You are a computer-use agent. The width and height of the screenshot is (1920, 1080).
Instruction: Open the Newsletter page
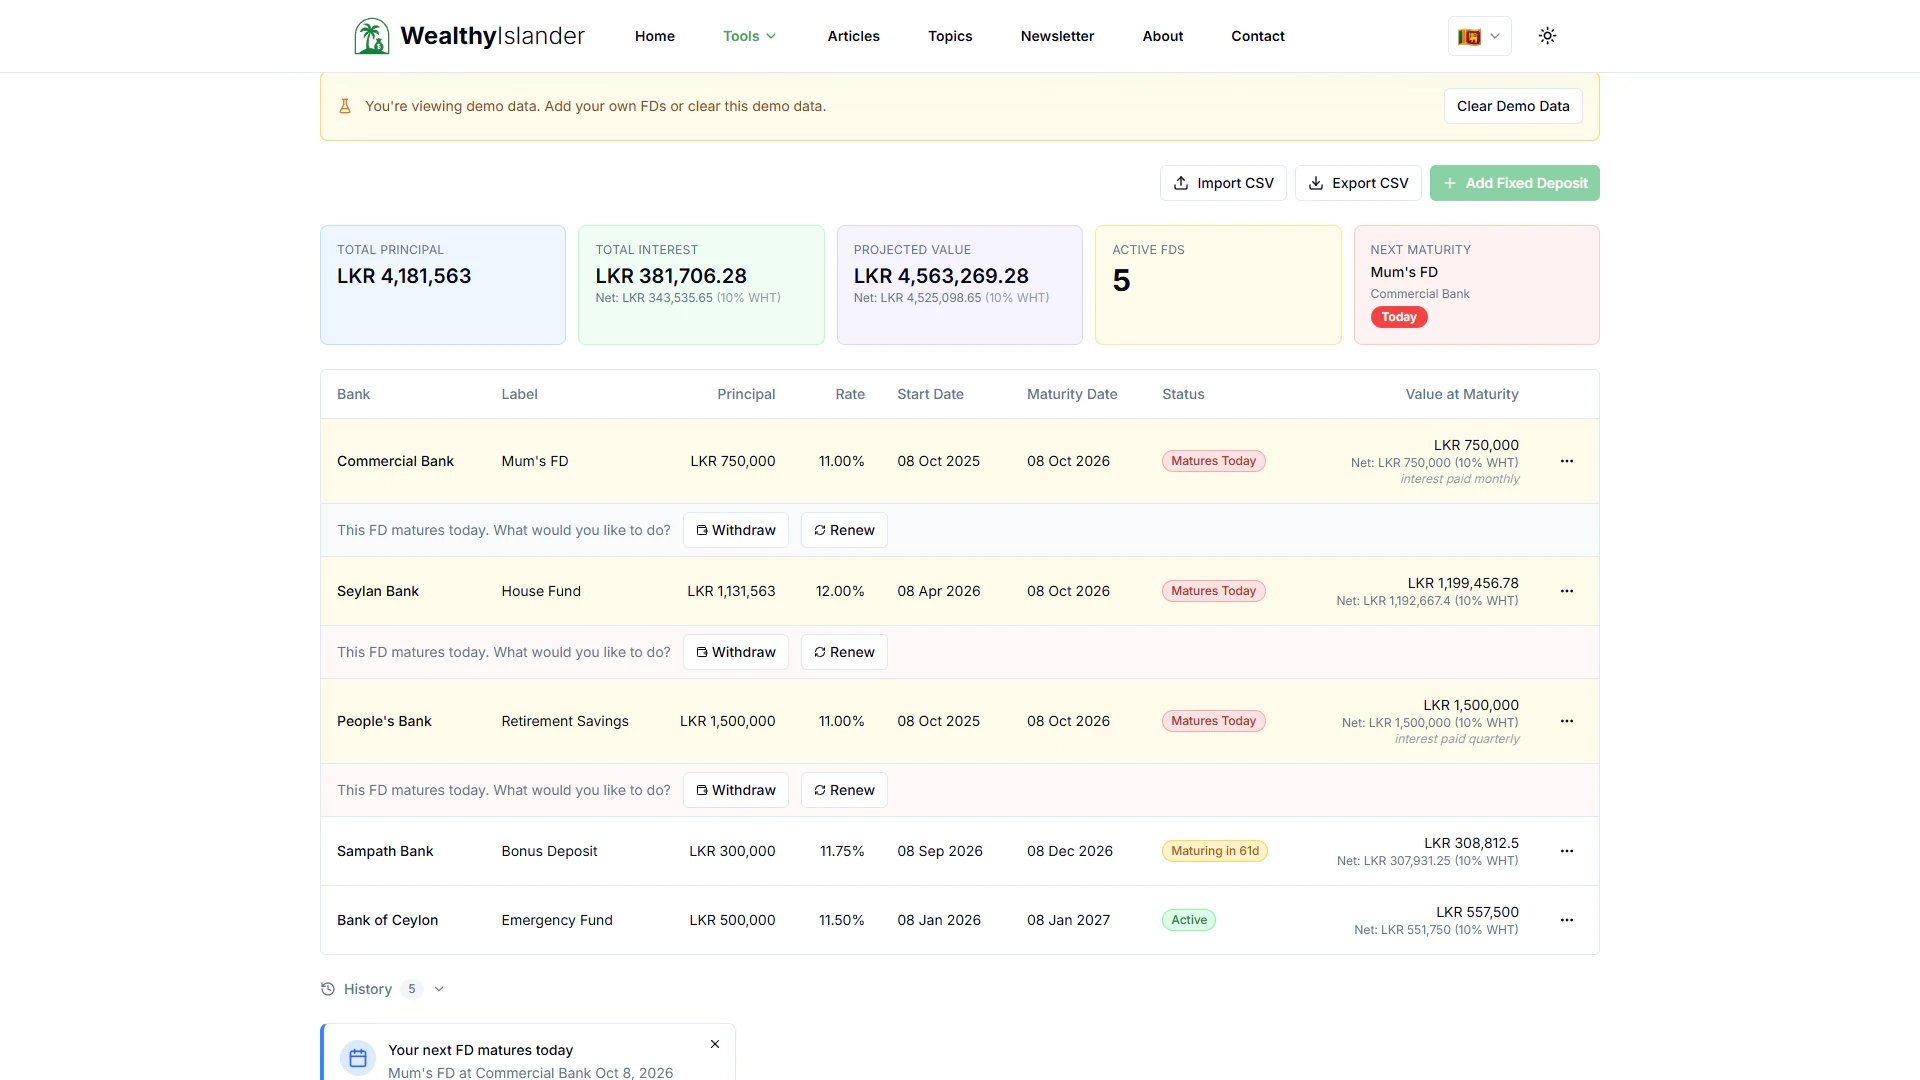(1057, 36)
